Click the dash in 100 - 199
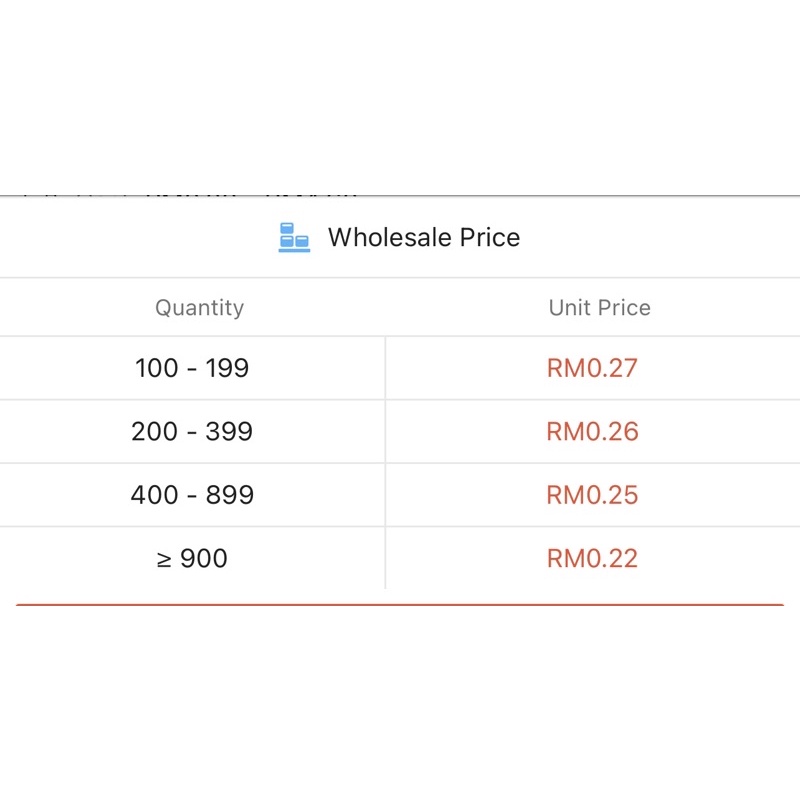Screen dimensions: 800x800 click(192, 370)
